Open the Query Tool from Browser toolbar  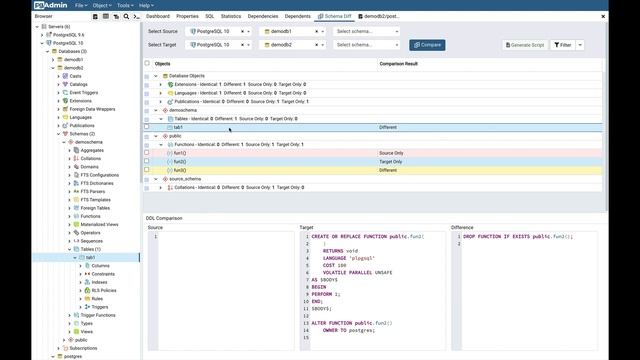[95, 16]
